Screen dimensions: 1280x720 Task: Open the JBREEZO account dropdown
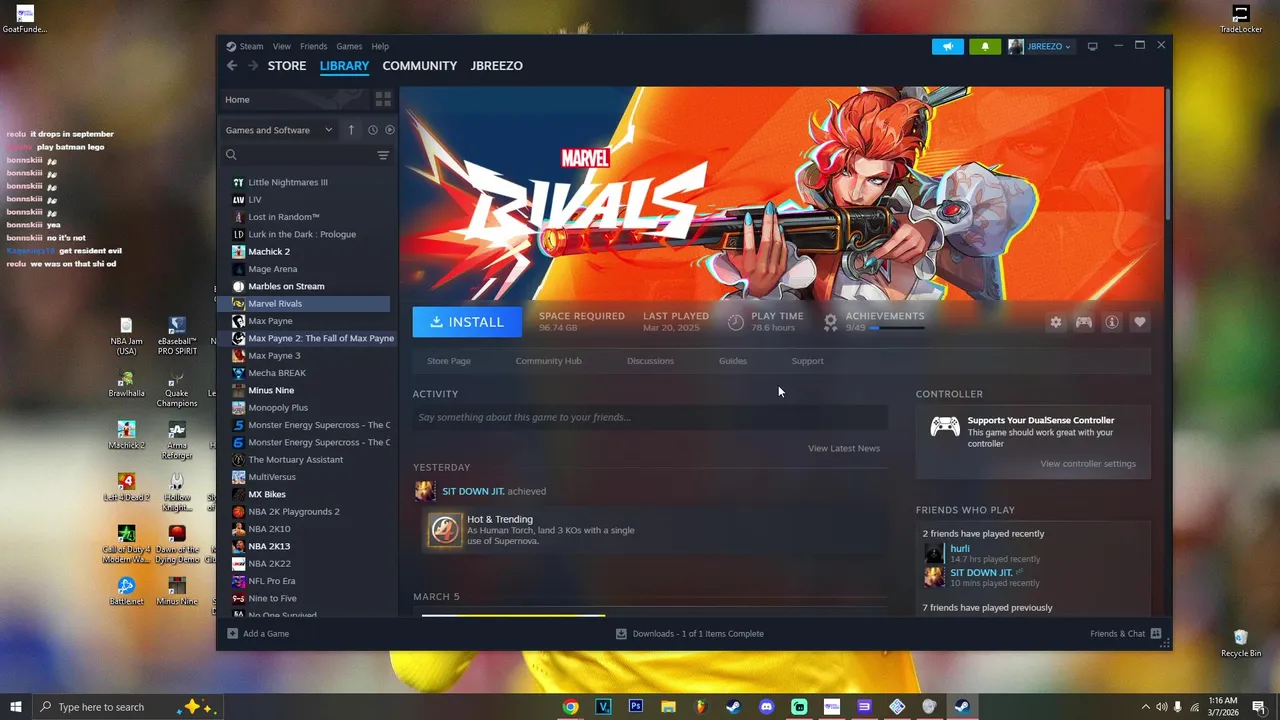pyautogui.click(x=1041, y=46)
